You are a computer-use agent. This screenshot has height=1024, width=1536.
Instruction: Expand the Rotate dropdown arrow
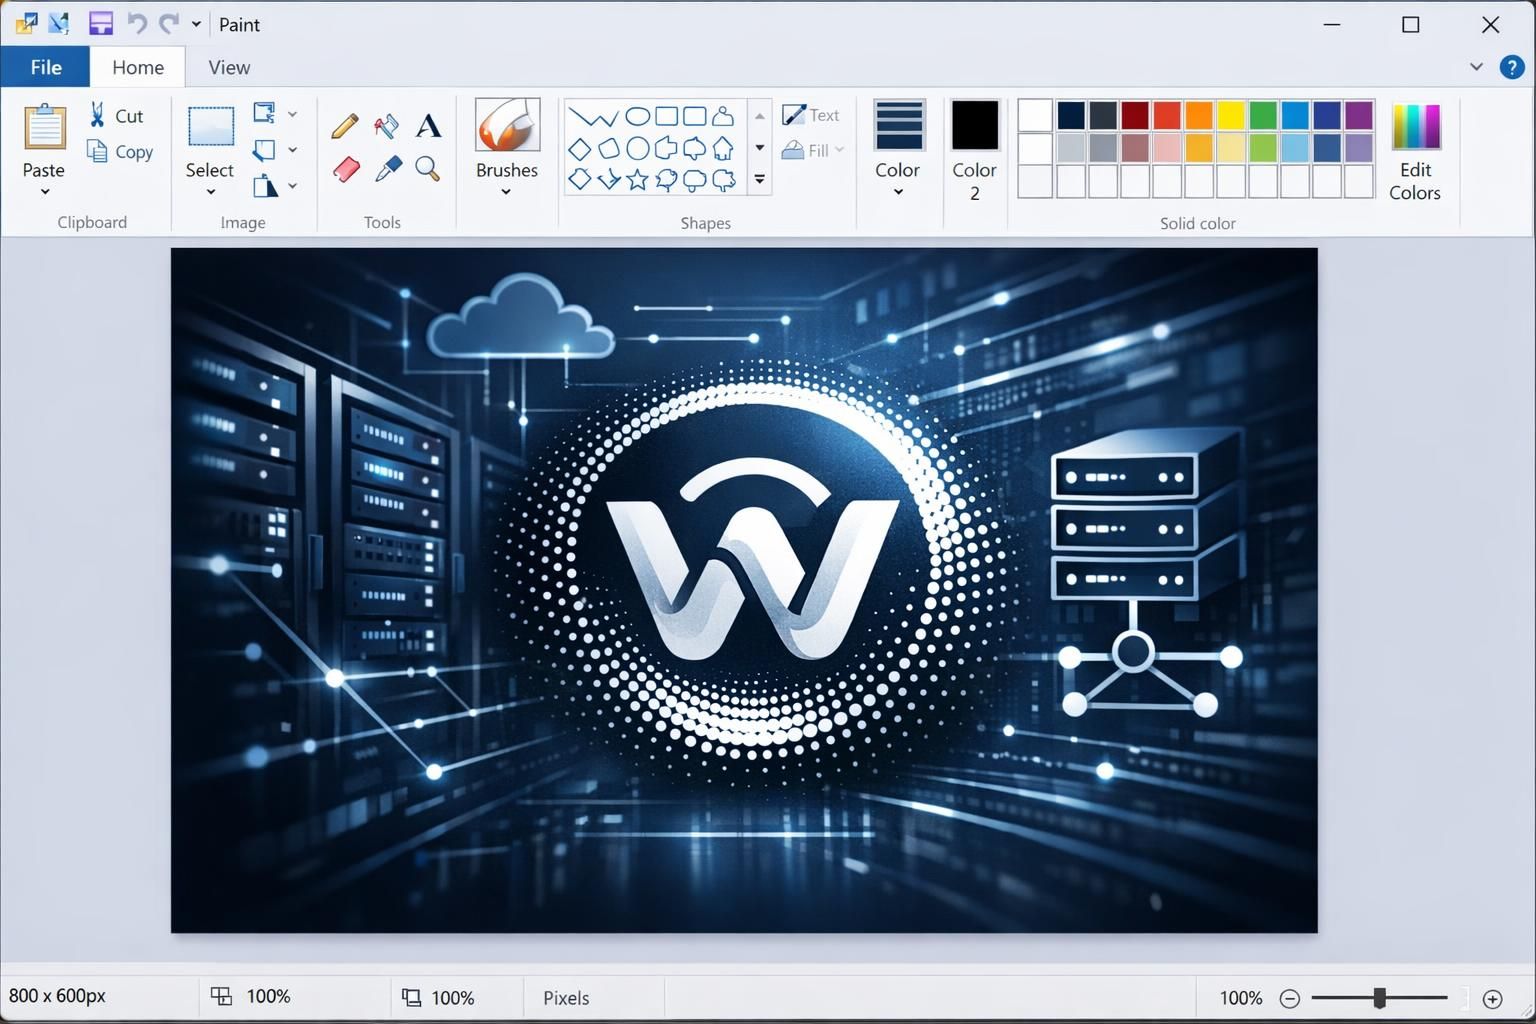[292, 186]
